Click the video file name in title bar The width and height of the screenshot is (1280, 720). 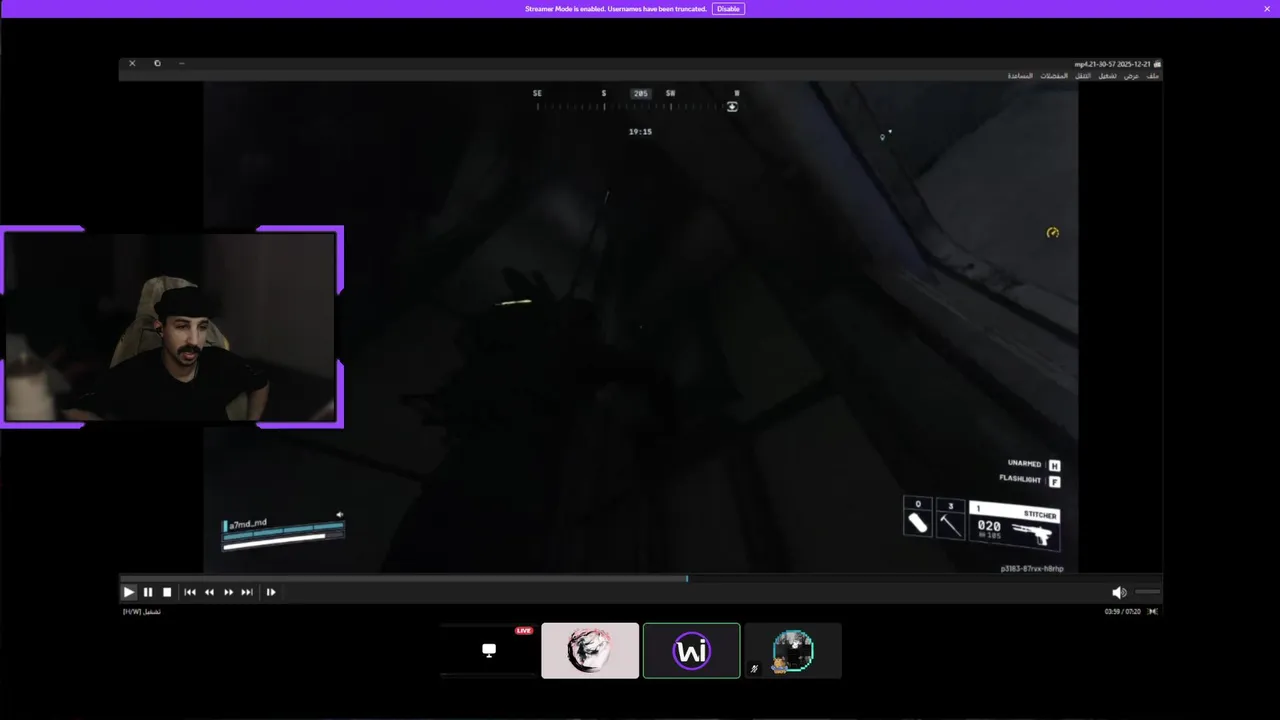pos(1112,63)
